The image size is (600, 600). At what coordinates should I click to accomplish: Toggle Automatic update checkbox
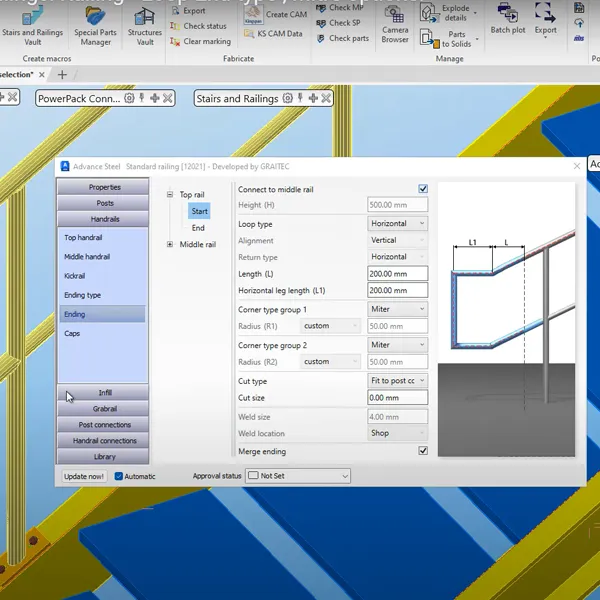tap(119, 476)
